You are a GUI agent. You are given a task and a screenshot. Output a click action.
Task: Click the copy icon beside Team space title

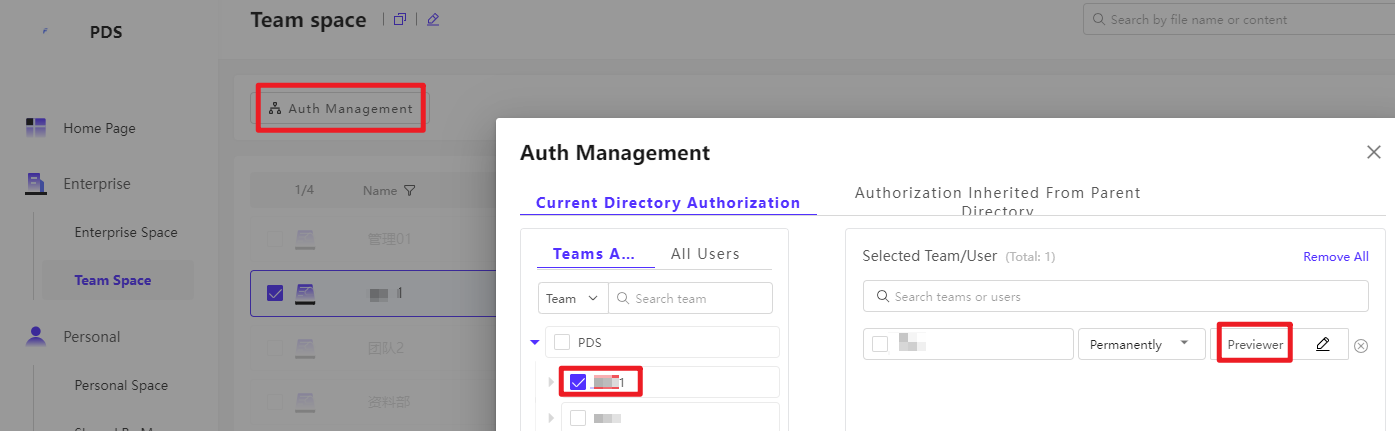coord(400,19)
